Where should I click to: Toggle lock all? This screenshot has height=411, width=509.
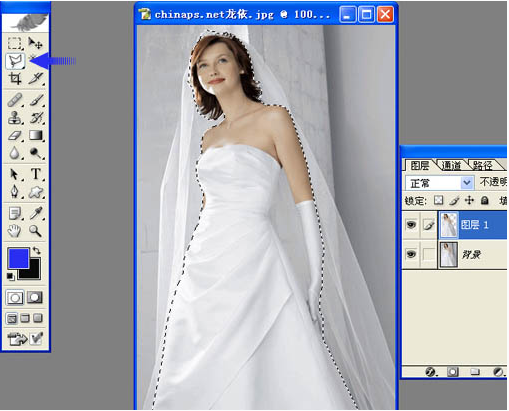[485, 200]
